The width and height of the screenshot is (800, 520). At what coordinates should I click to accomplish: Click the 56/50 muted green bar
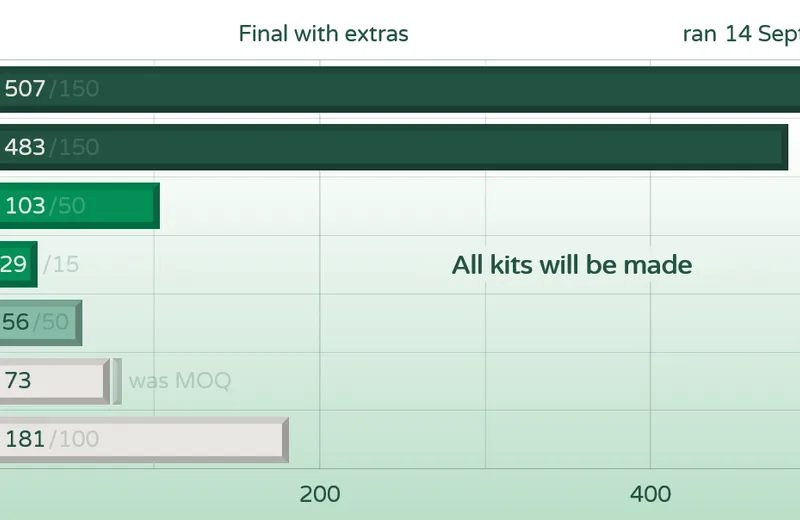tap(41, 323)
